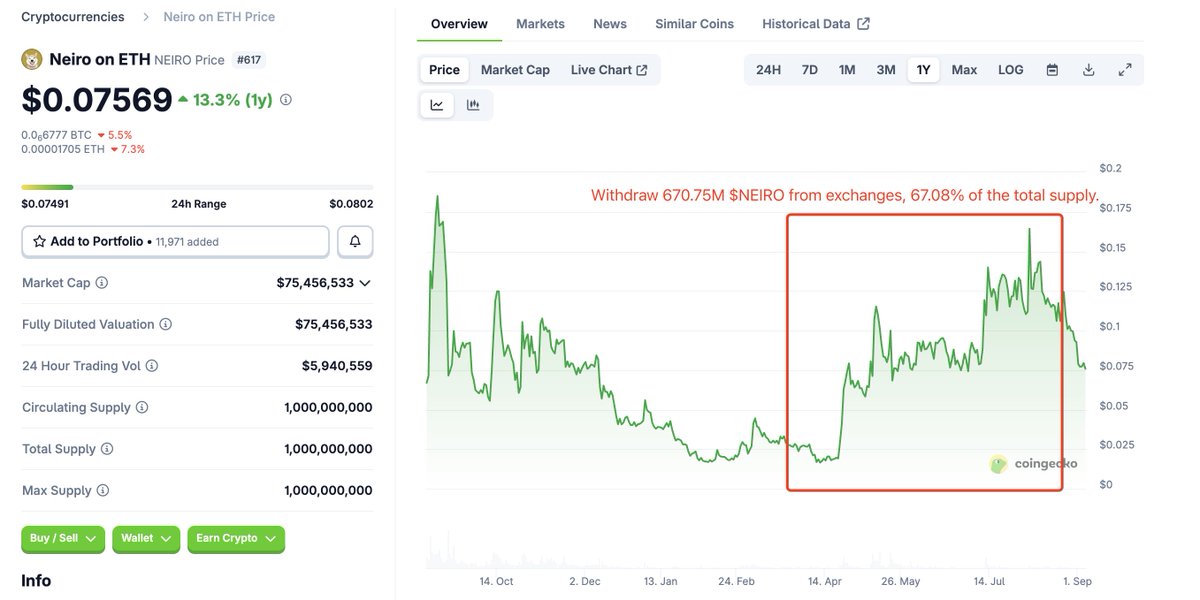Open the Buy / Sell dropdown
Image resolution: width=1200 pixels, height=600 pixels.
point(63,539)
